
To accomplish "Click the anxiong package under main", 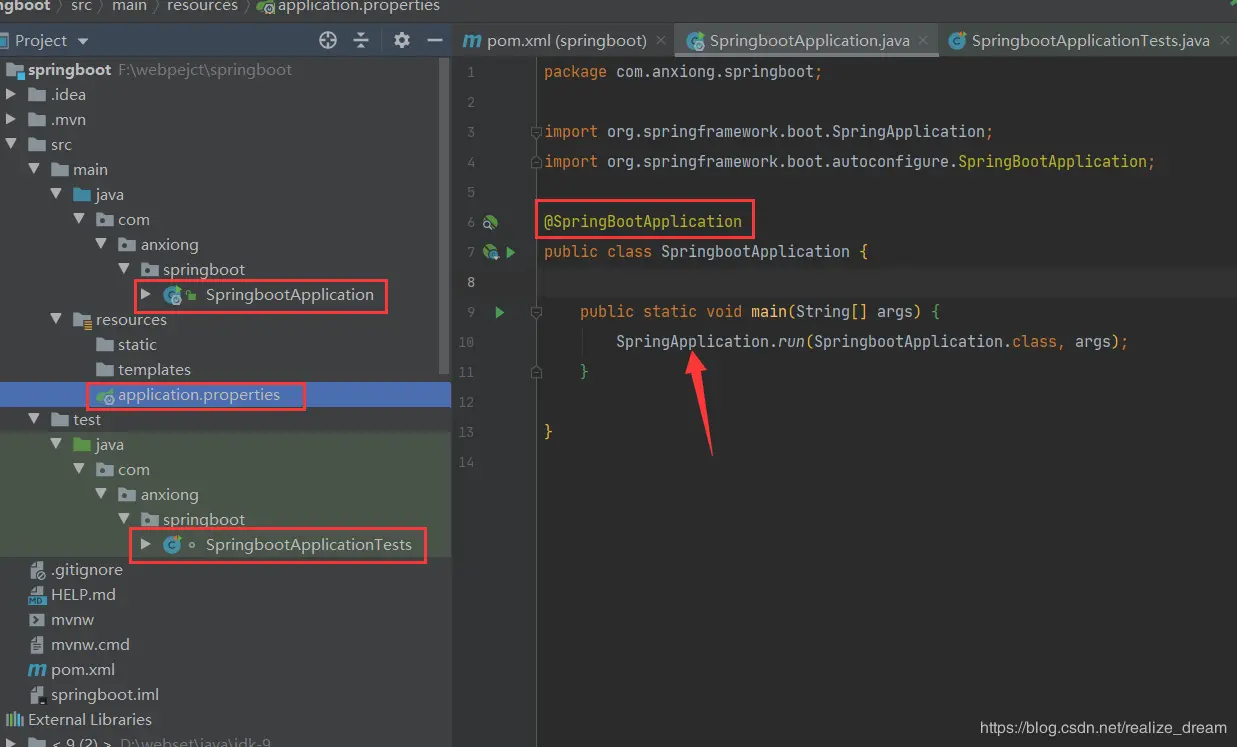I will tap(169, 245).
